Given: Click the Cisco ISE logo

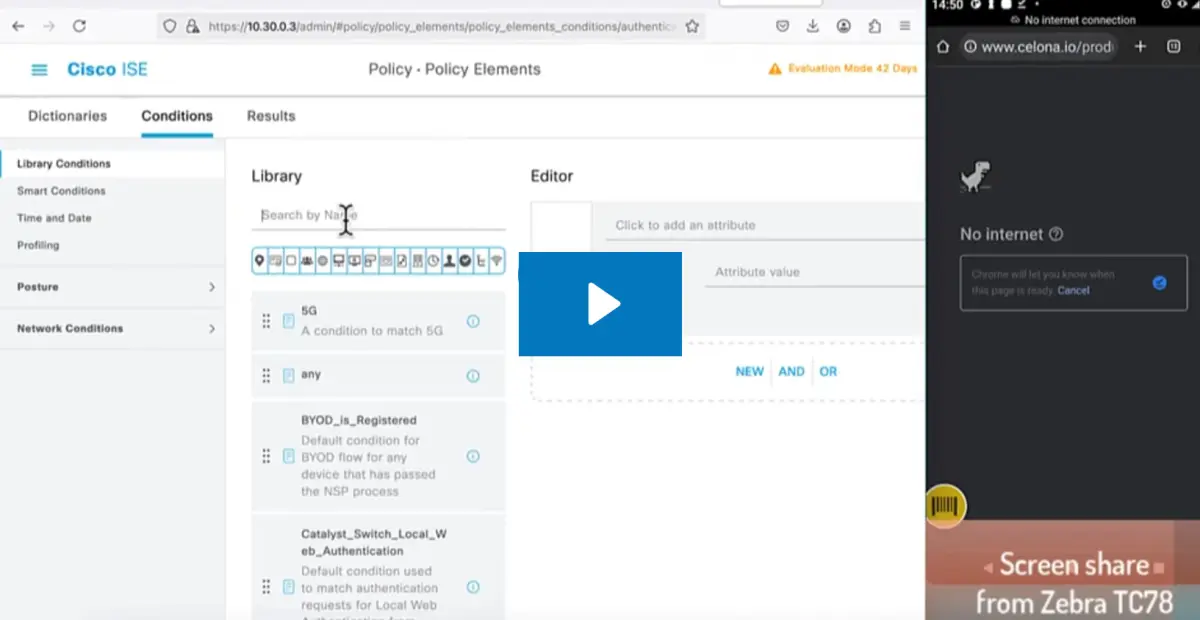Looking at the screenshot, I should click(107, 69).
